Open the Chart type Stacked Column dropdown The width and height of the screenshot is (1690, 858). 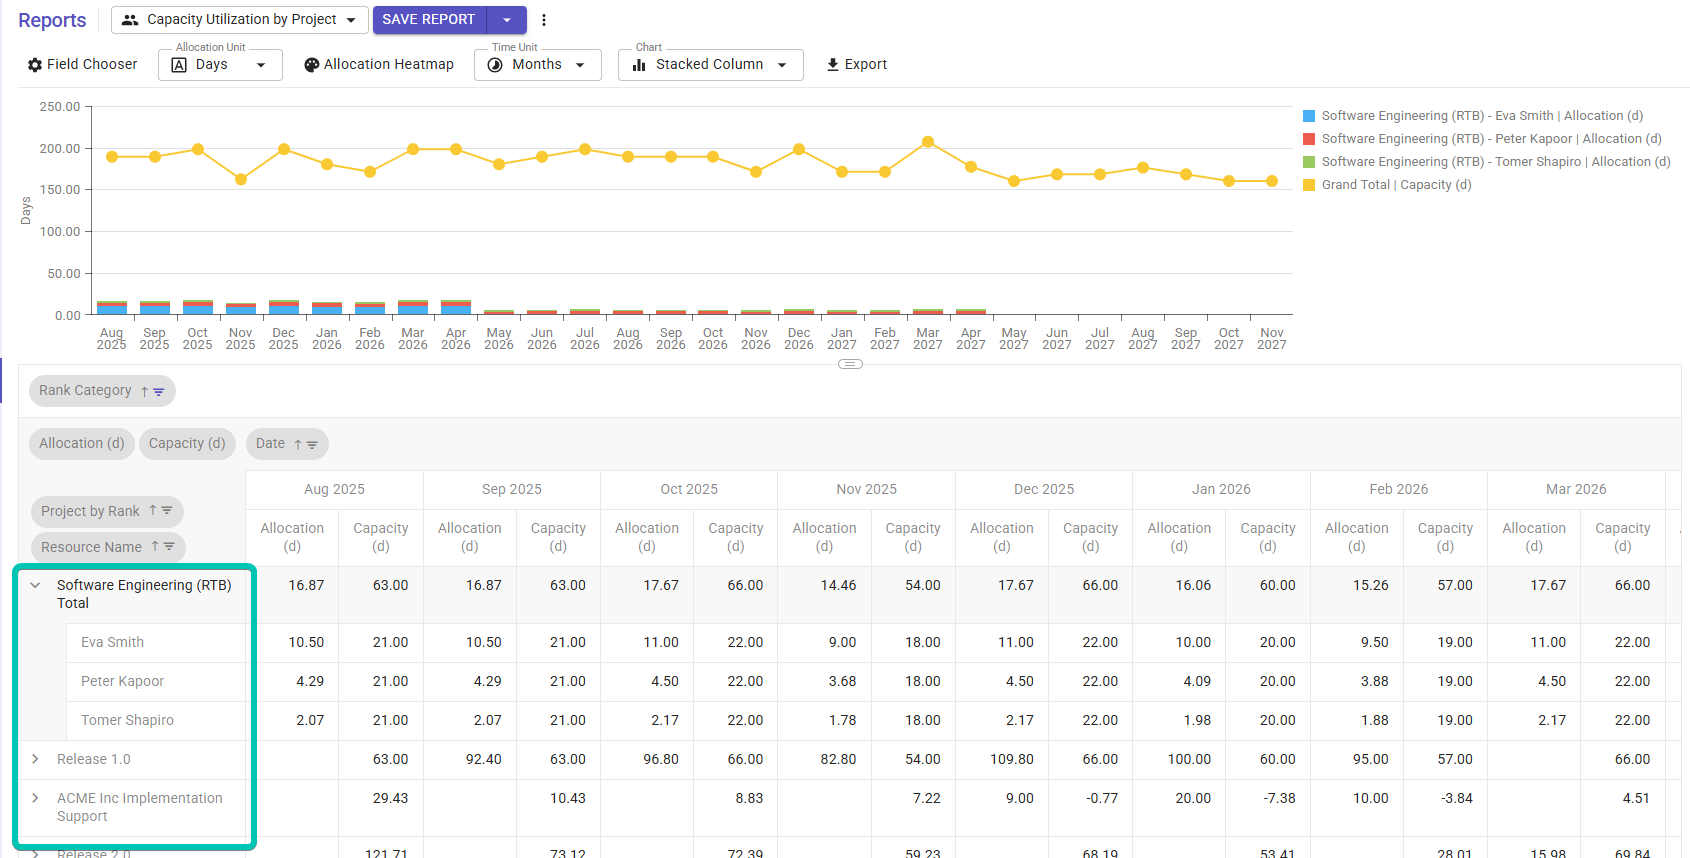[710, 65]
